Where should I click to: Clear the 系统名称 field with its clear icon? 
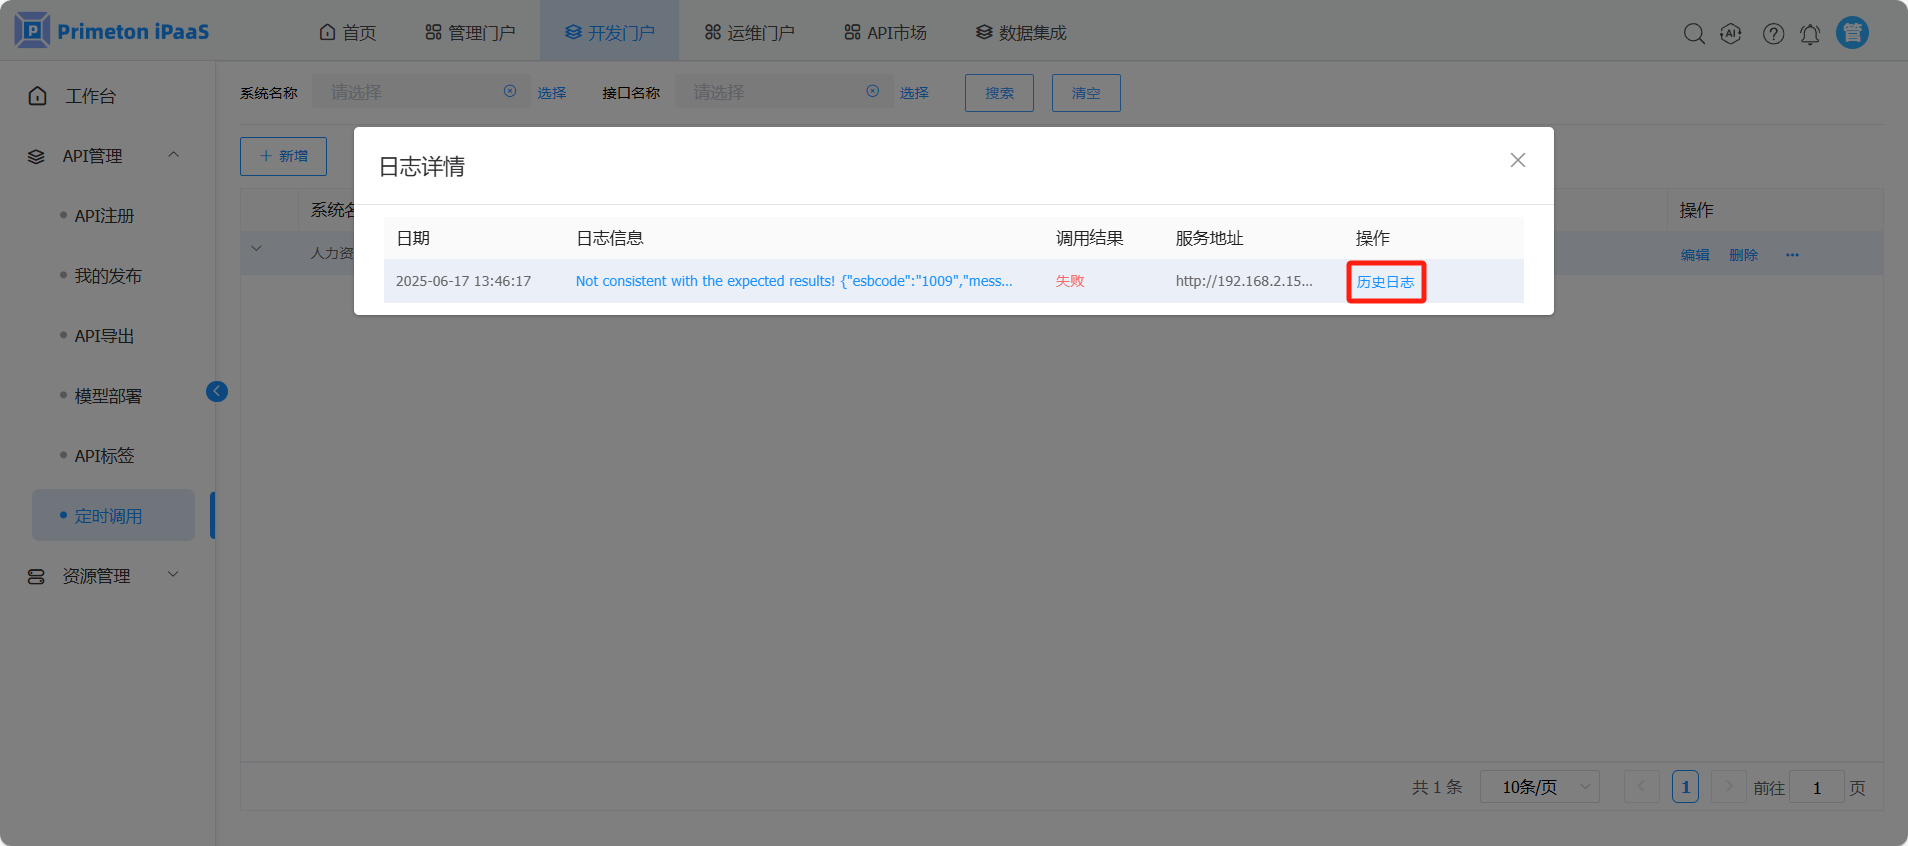tap(510, 92)
